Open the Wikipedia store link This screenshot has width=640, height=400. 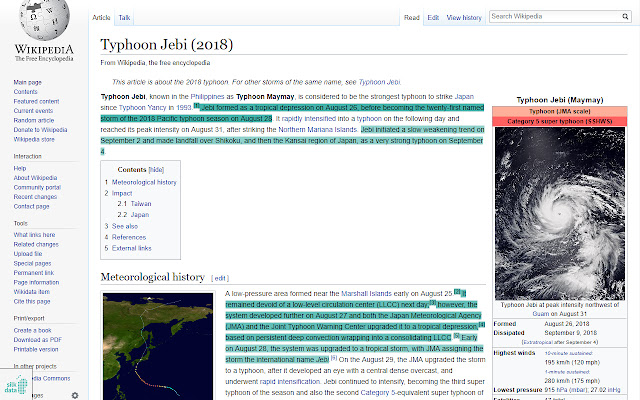coord(34,139)
